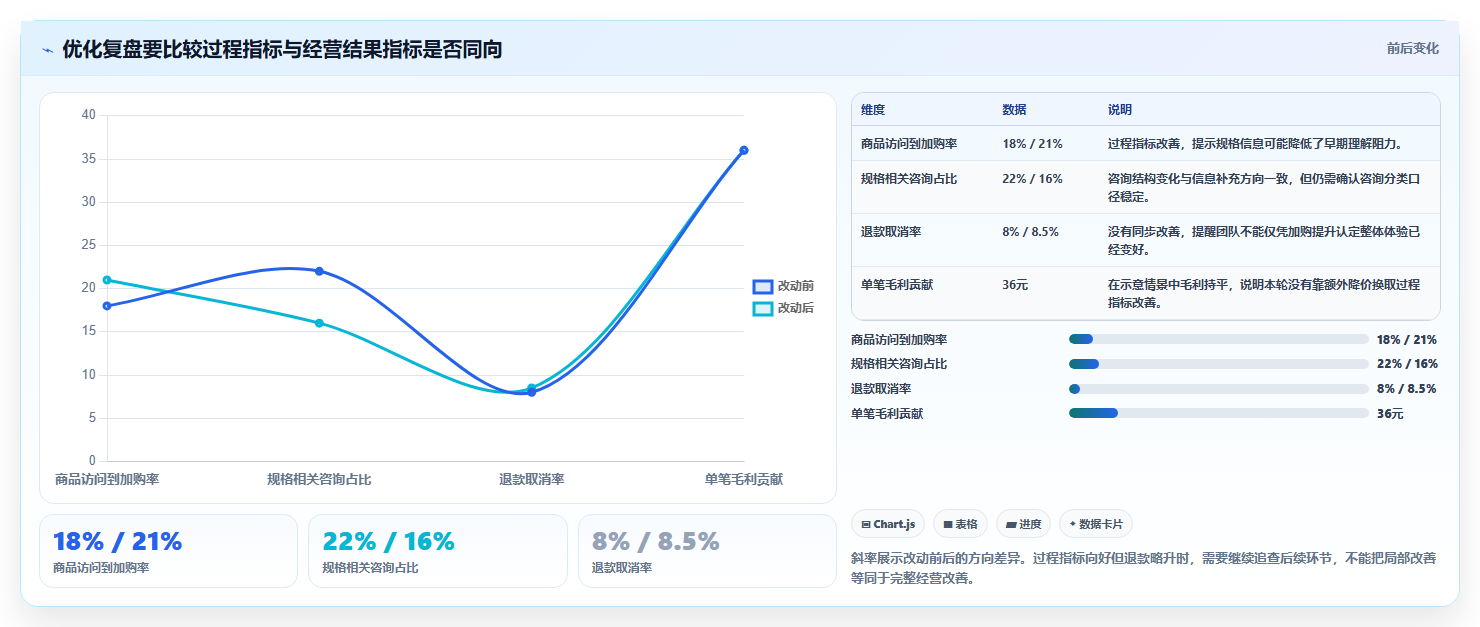Click the 退款取消率 x-axis label
1480x627 pixels.
[x=532, y=480]
